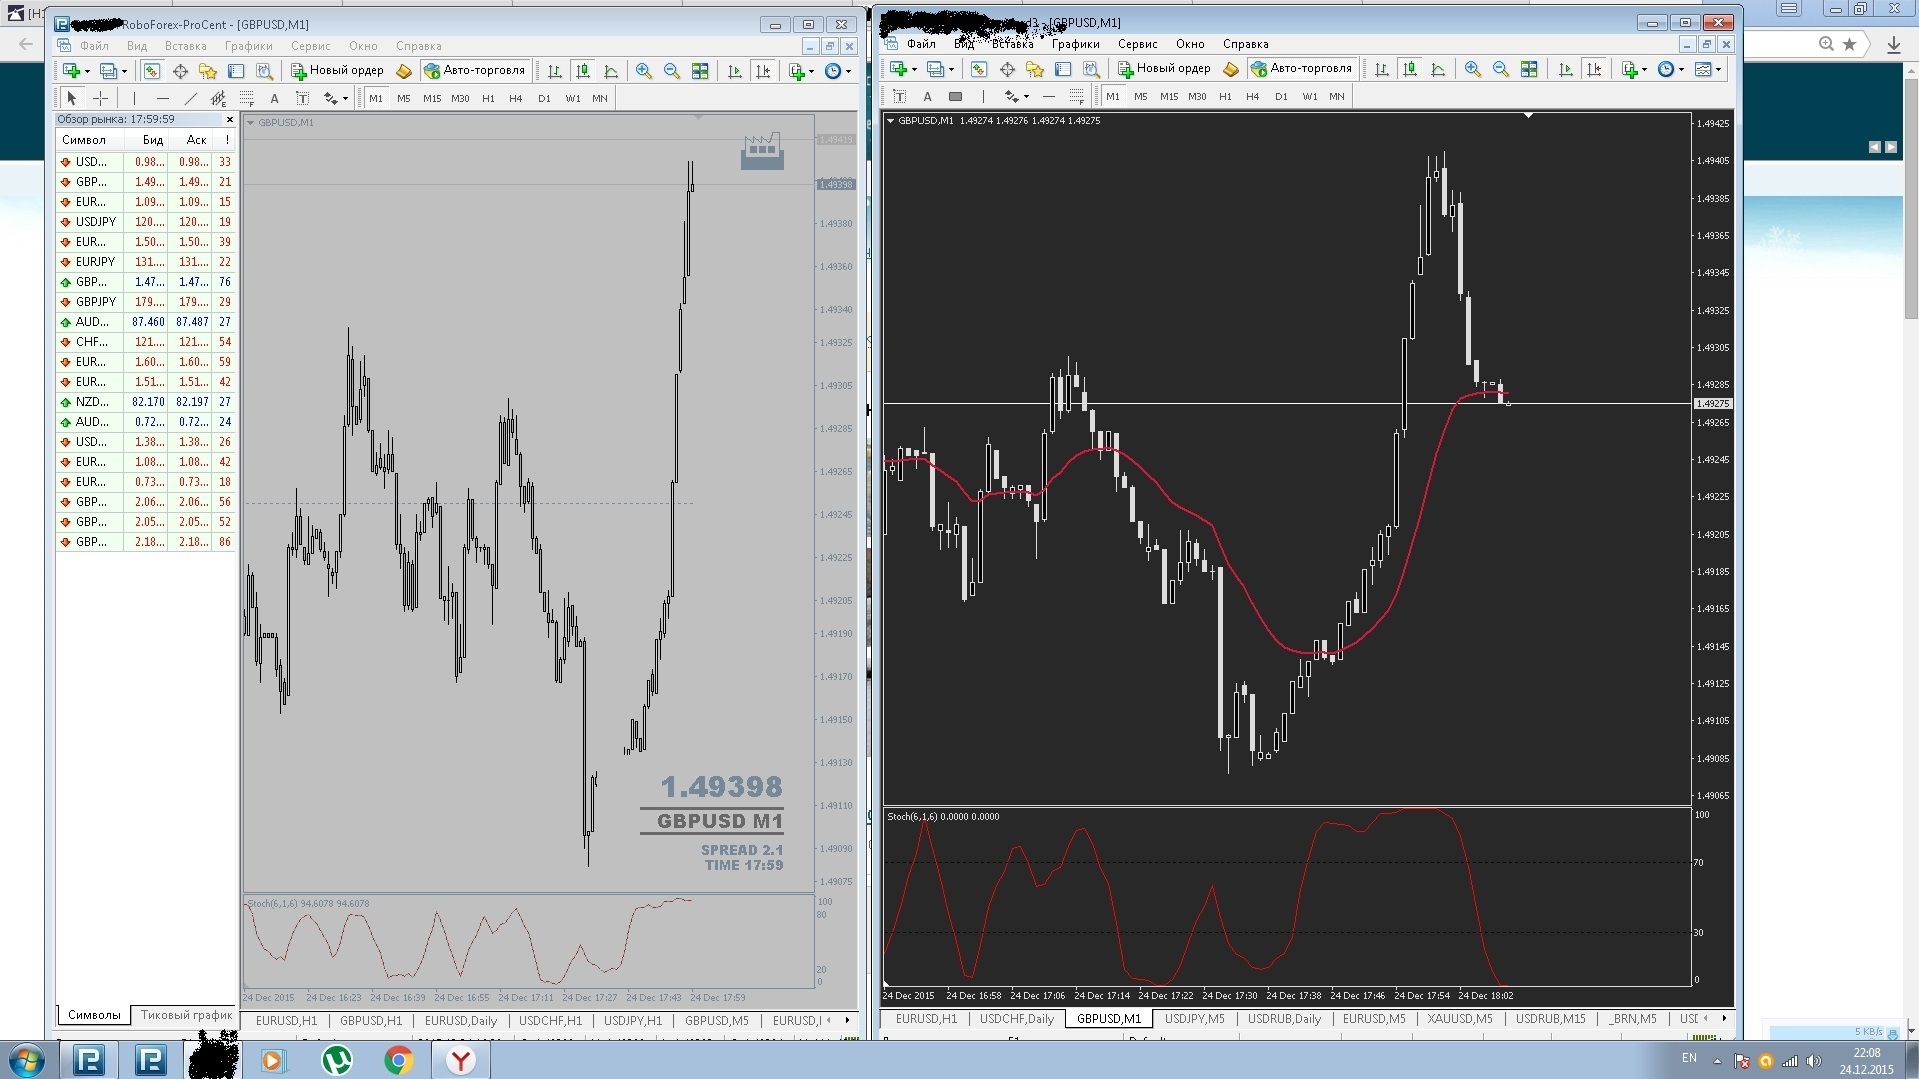This screenshot has width=1919, height=1079.
Task: Toggle auto-scroll in left terminal toolbar
Action: 735,71
